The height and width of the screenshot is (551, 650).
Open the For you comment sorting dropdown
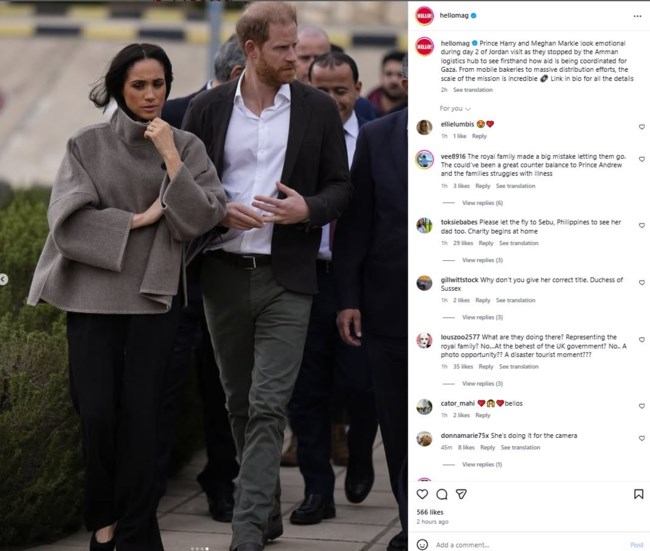455,109
